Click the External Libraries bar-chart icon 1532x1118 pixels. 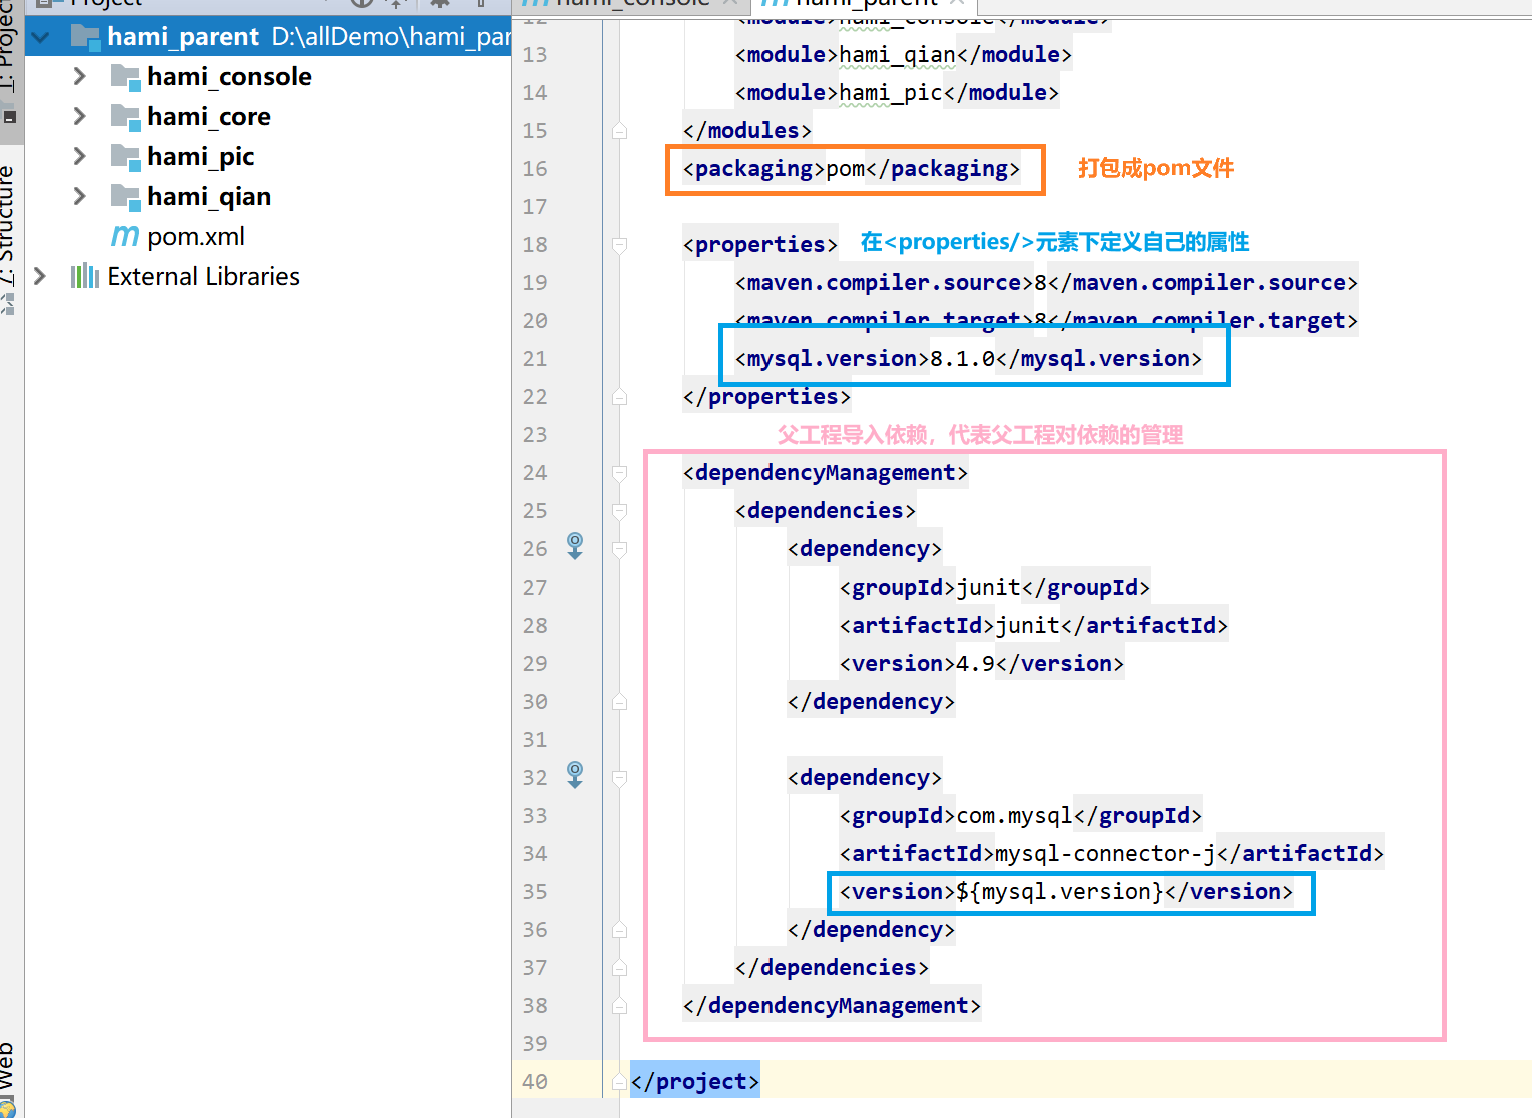click(x=85, y=276)
